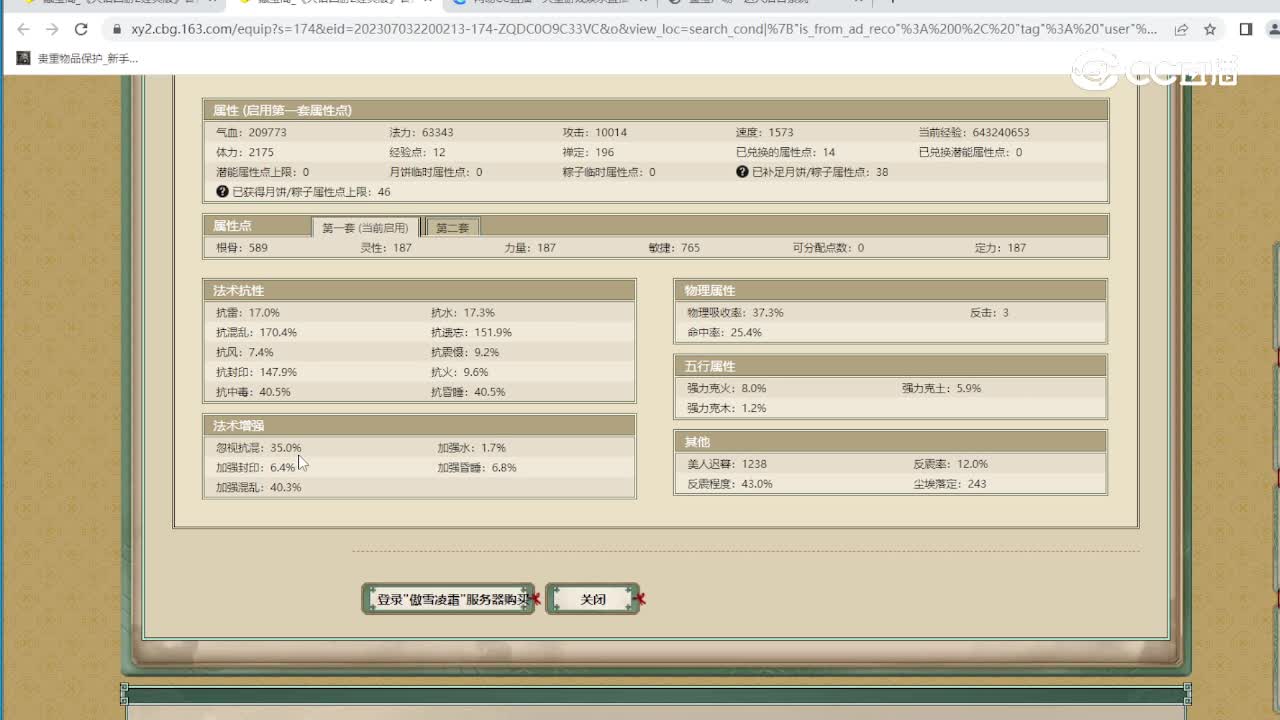Click help icon beside 已获得月饼/粽子属性点上限
Screen dimensions: 1280x720
222,191
